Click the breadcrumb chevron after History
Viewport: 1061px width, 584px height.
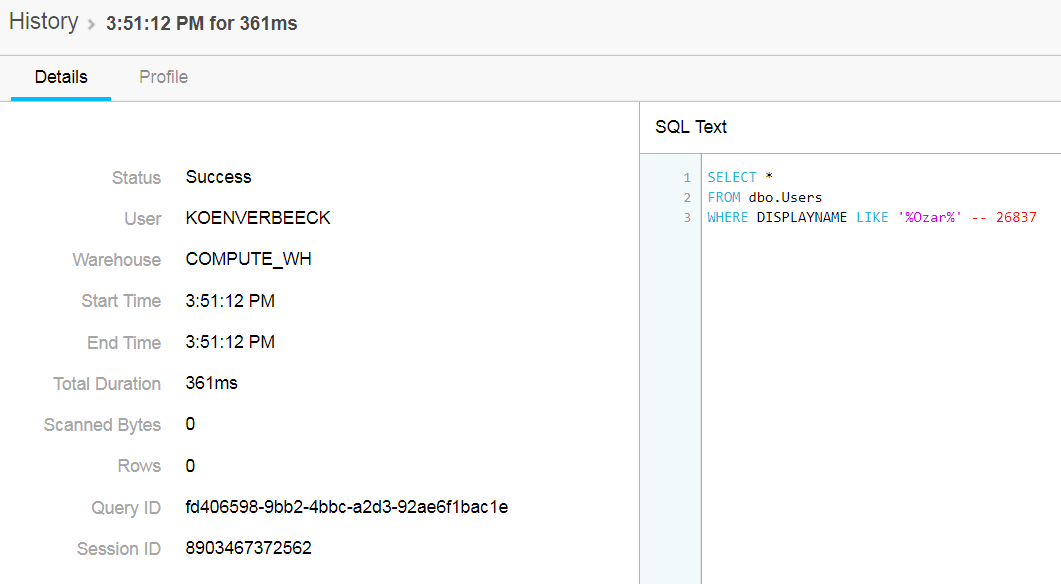pyautogui.click(x=90, y=23)
